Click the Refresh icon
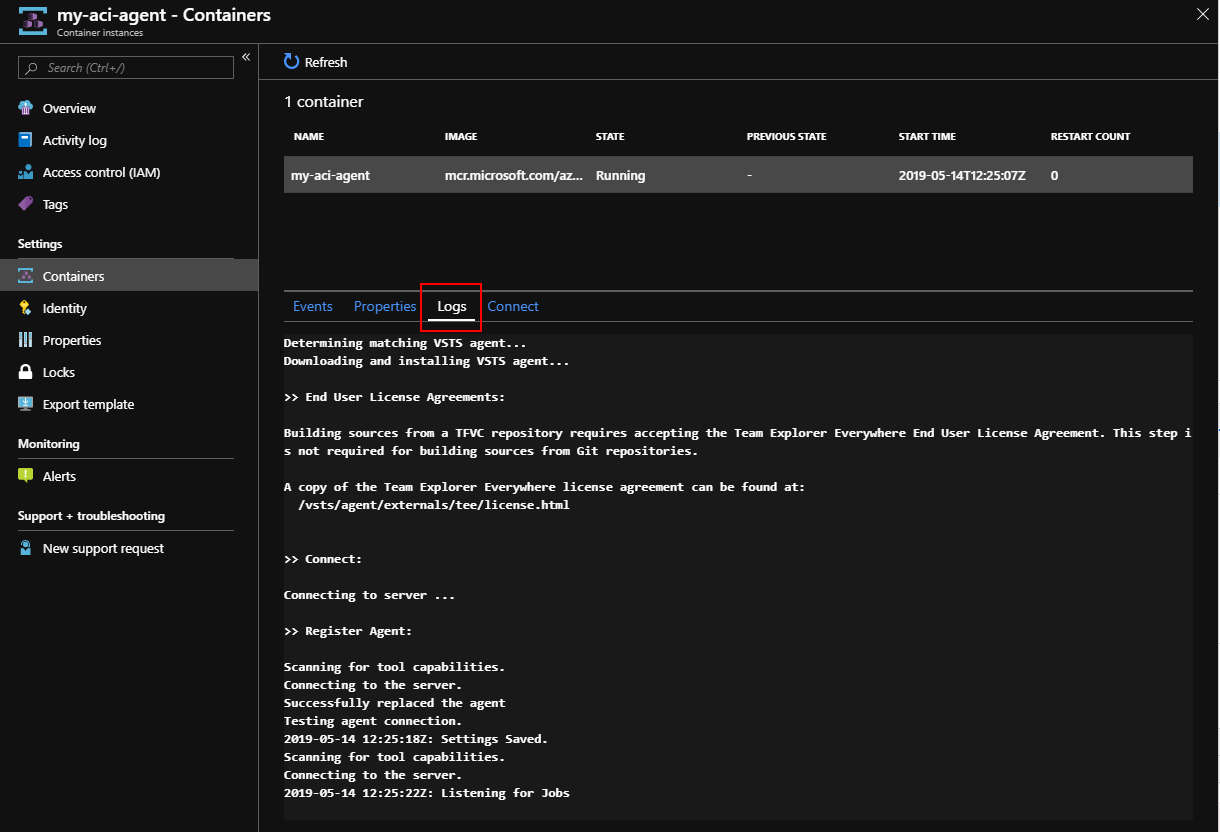The image size is (1220, 832). [291, 62]
